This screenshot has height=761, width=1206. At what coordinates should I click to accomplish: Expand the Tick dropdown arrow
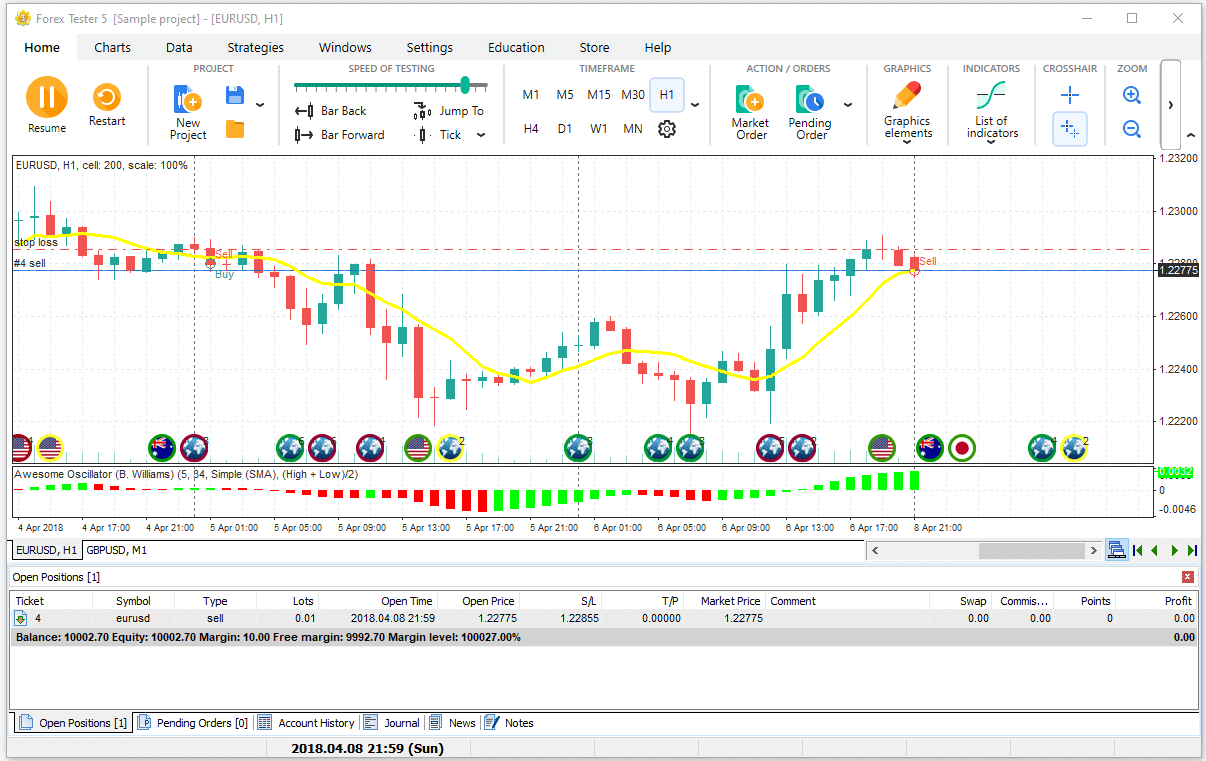point(481,135)
